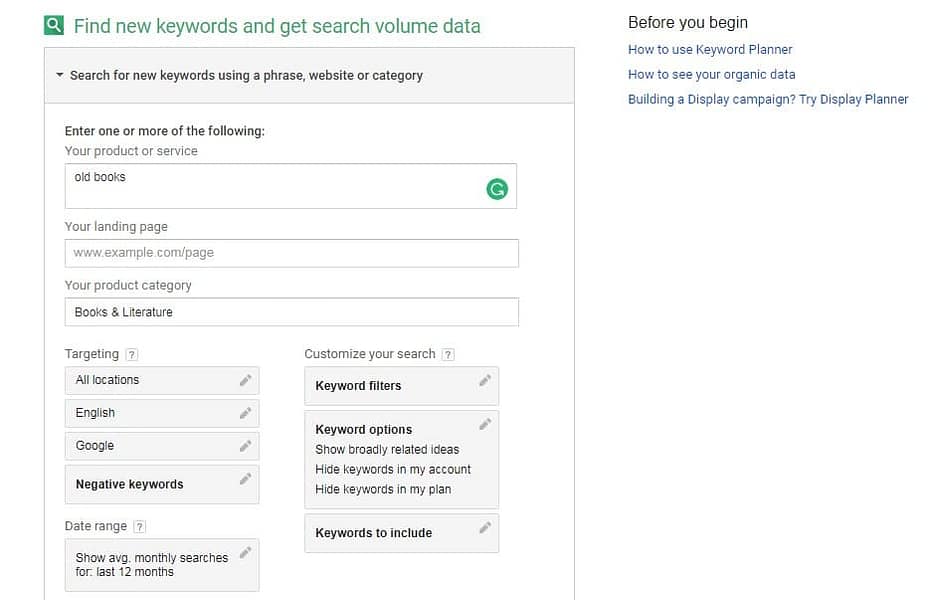Select the Books & Literature category field
Viewport: 930px width, 600px height.
coord(290,311)
